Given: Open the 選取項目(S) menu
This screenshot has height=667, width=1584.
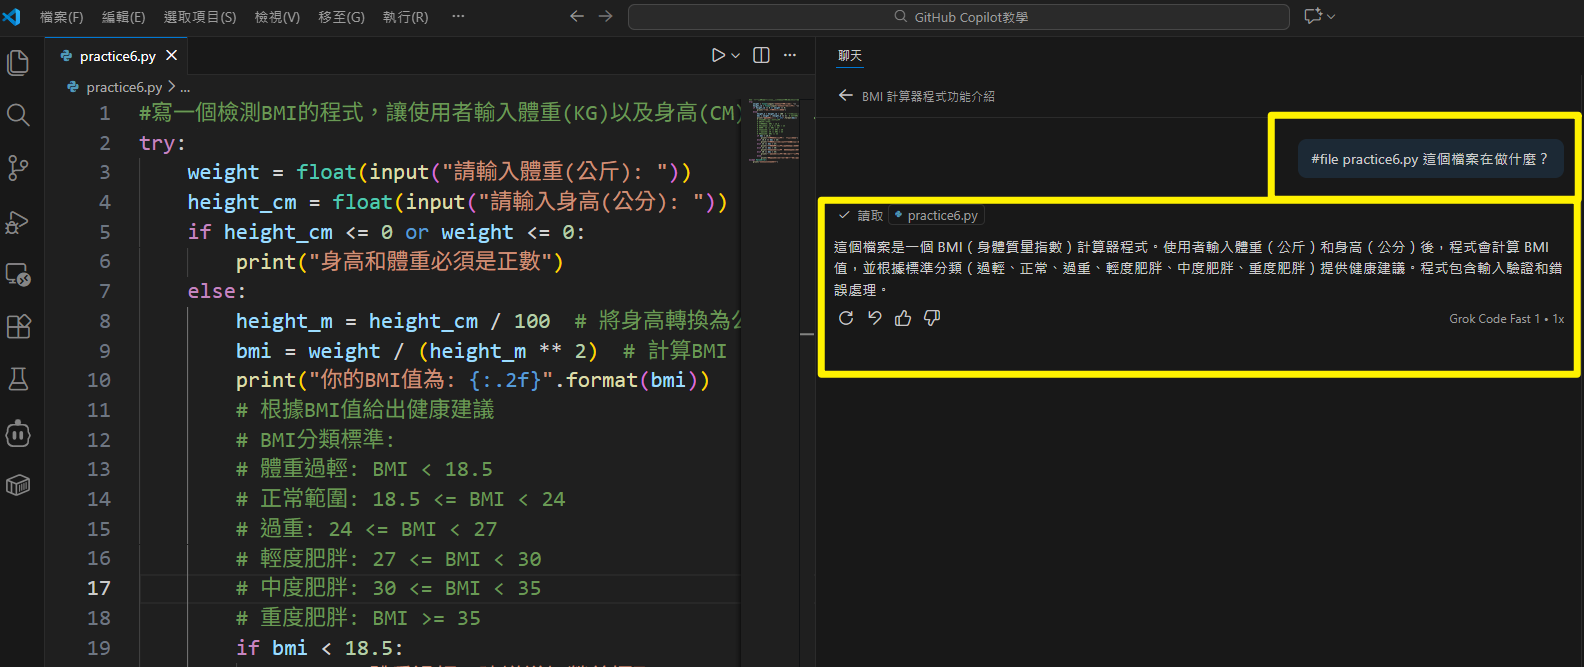Looking at the screenshot, I should point(200,17).
